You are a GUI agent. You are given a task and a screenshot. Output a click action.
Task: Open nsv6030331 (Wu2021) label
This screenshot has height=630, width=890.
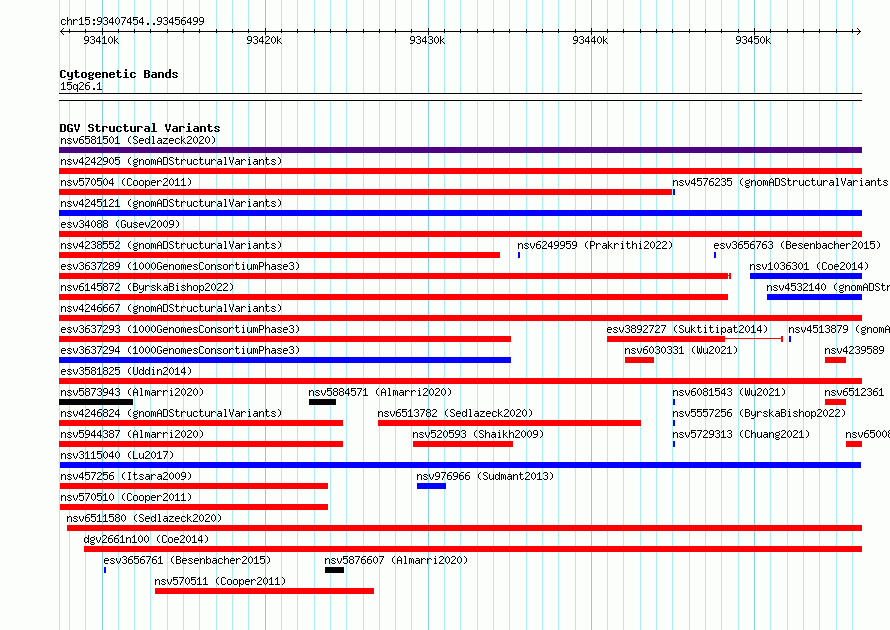681,350
